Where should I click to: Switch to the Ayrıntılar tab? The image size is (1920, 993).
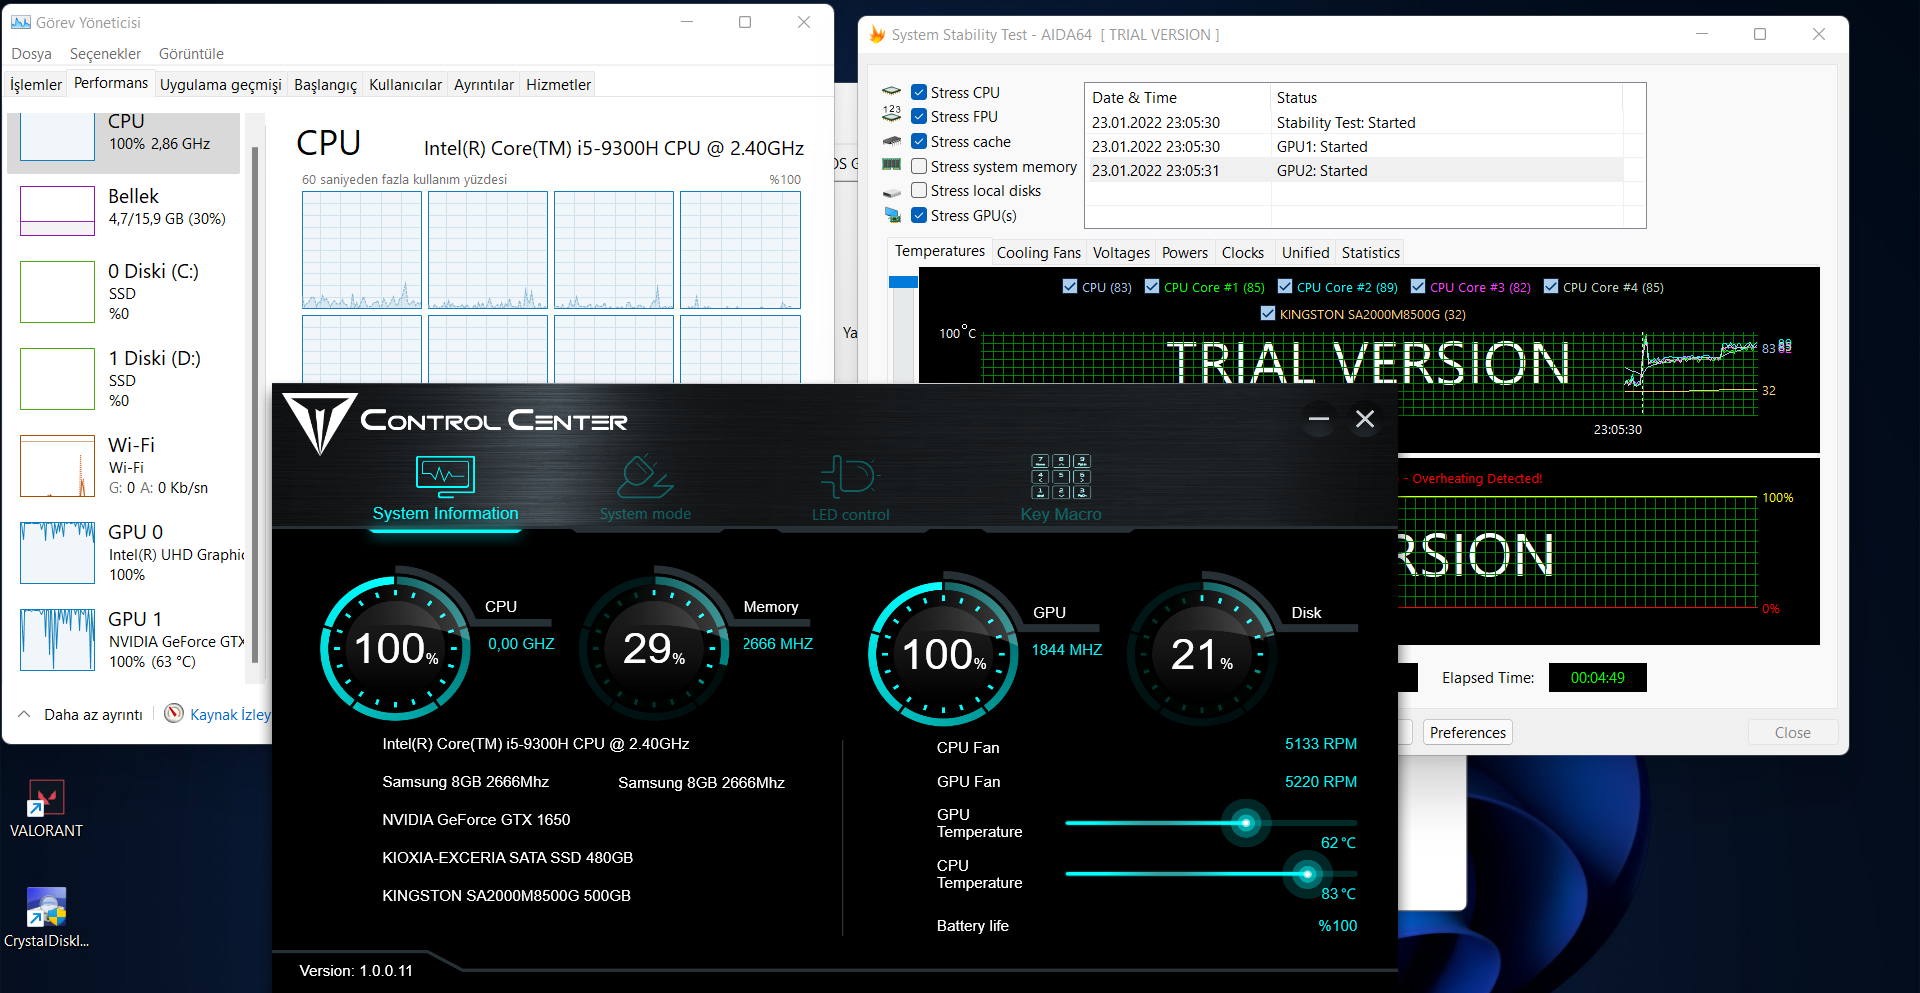click(x=484, y=85)
